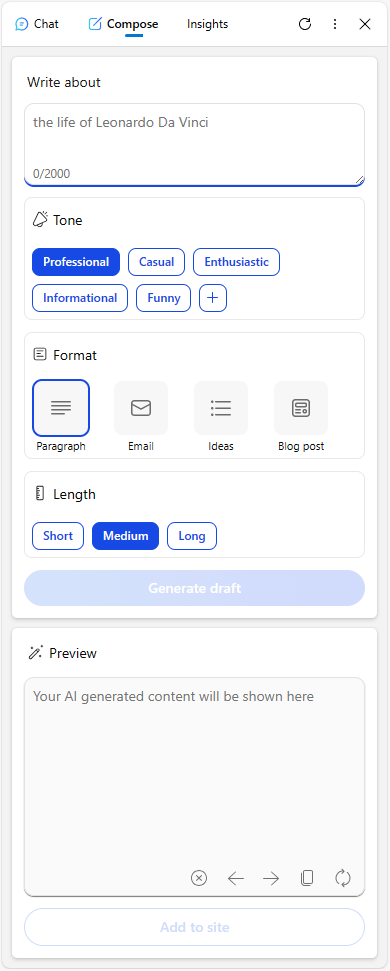Copy the preview content with copy icon

[307, 878]
